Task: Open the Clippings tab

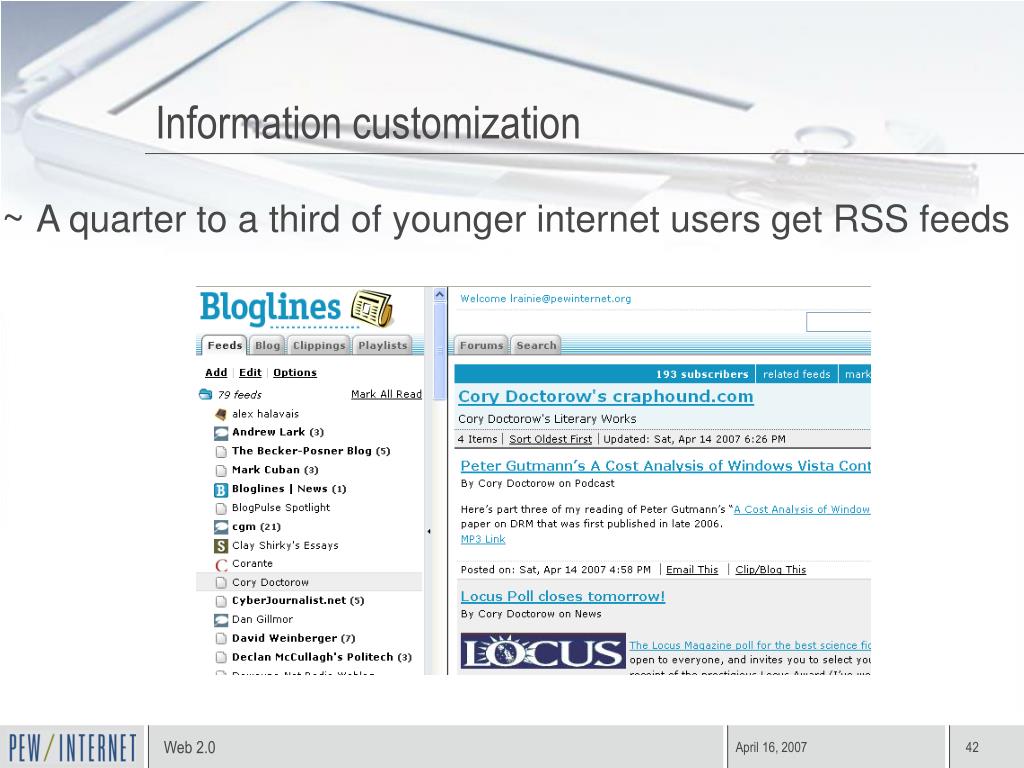Action: (x=319, y=345)
